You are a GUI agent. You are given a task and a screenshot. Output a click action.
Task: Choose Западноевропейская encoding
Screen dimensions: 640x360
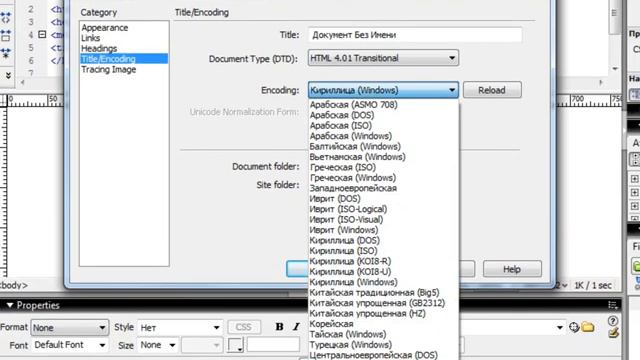tap(384, 188)
